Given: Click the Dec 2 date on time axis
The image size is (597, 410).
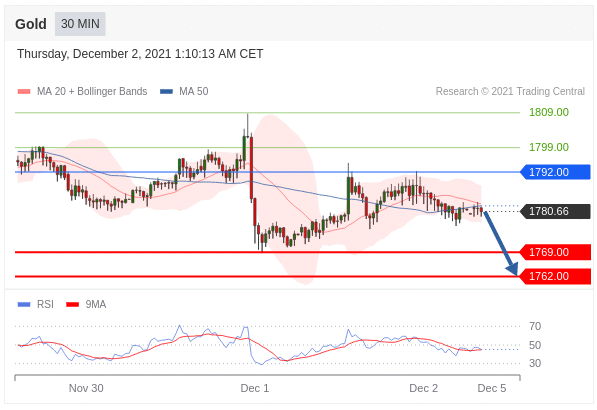Looking at the screenshot, I should (x=423, y=388).
